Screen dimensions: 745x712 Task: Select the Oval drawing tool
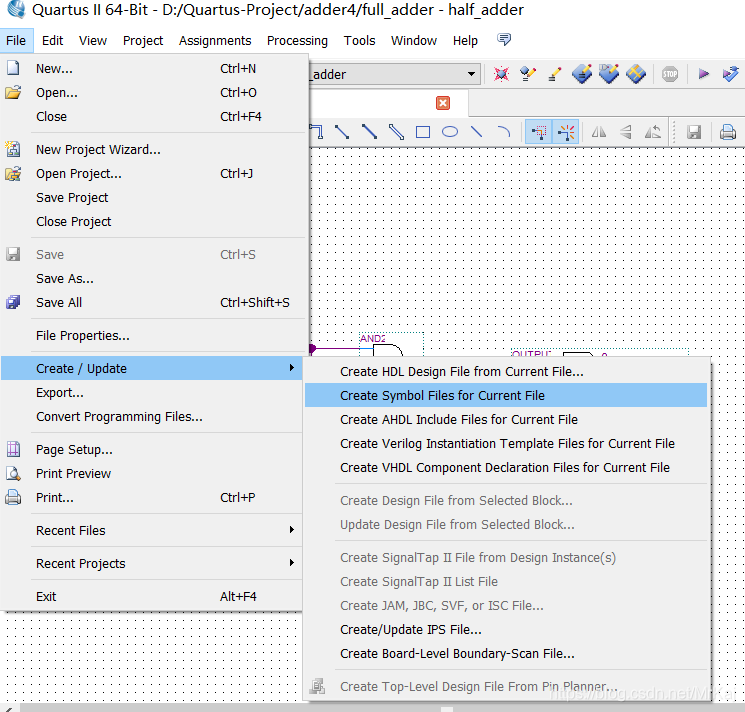click(450, 132)
